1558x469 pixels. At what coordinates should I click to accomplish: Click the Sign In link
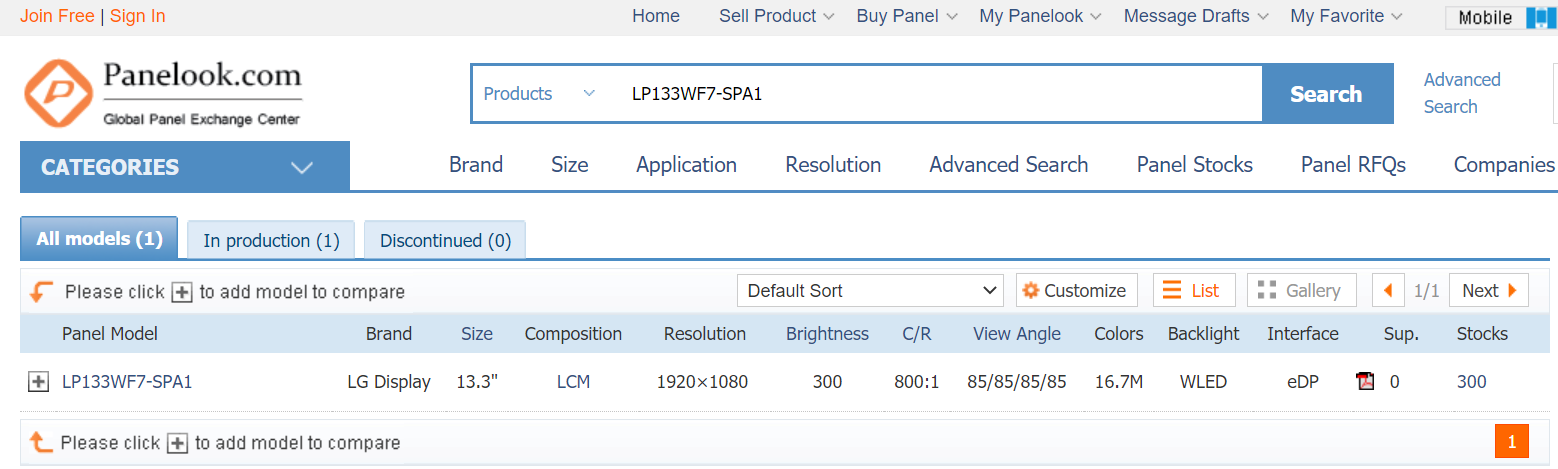point(137,16)
